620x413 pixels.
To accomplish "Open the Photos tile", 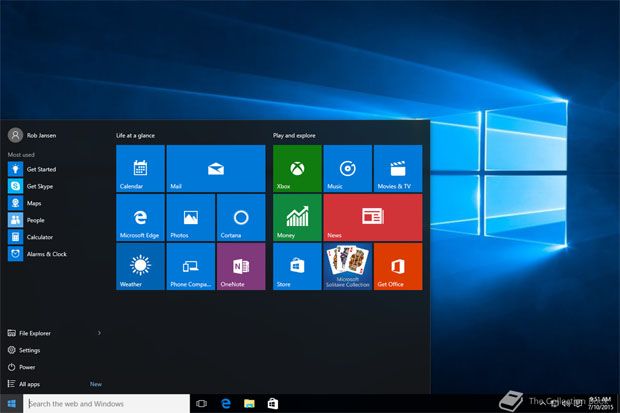I will click(191, 218).
